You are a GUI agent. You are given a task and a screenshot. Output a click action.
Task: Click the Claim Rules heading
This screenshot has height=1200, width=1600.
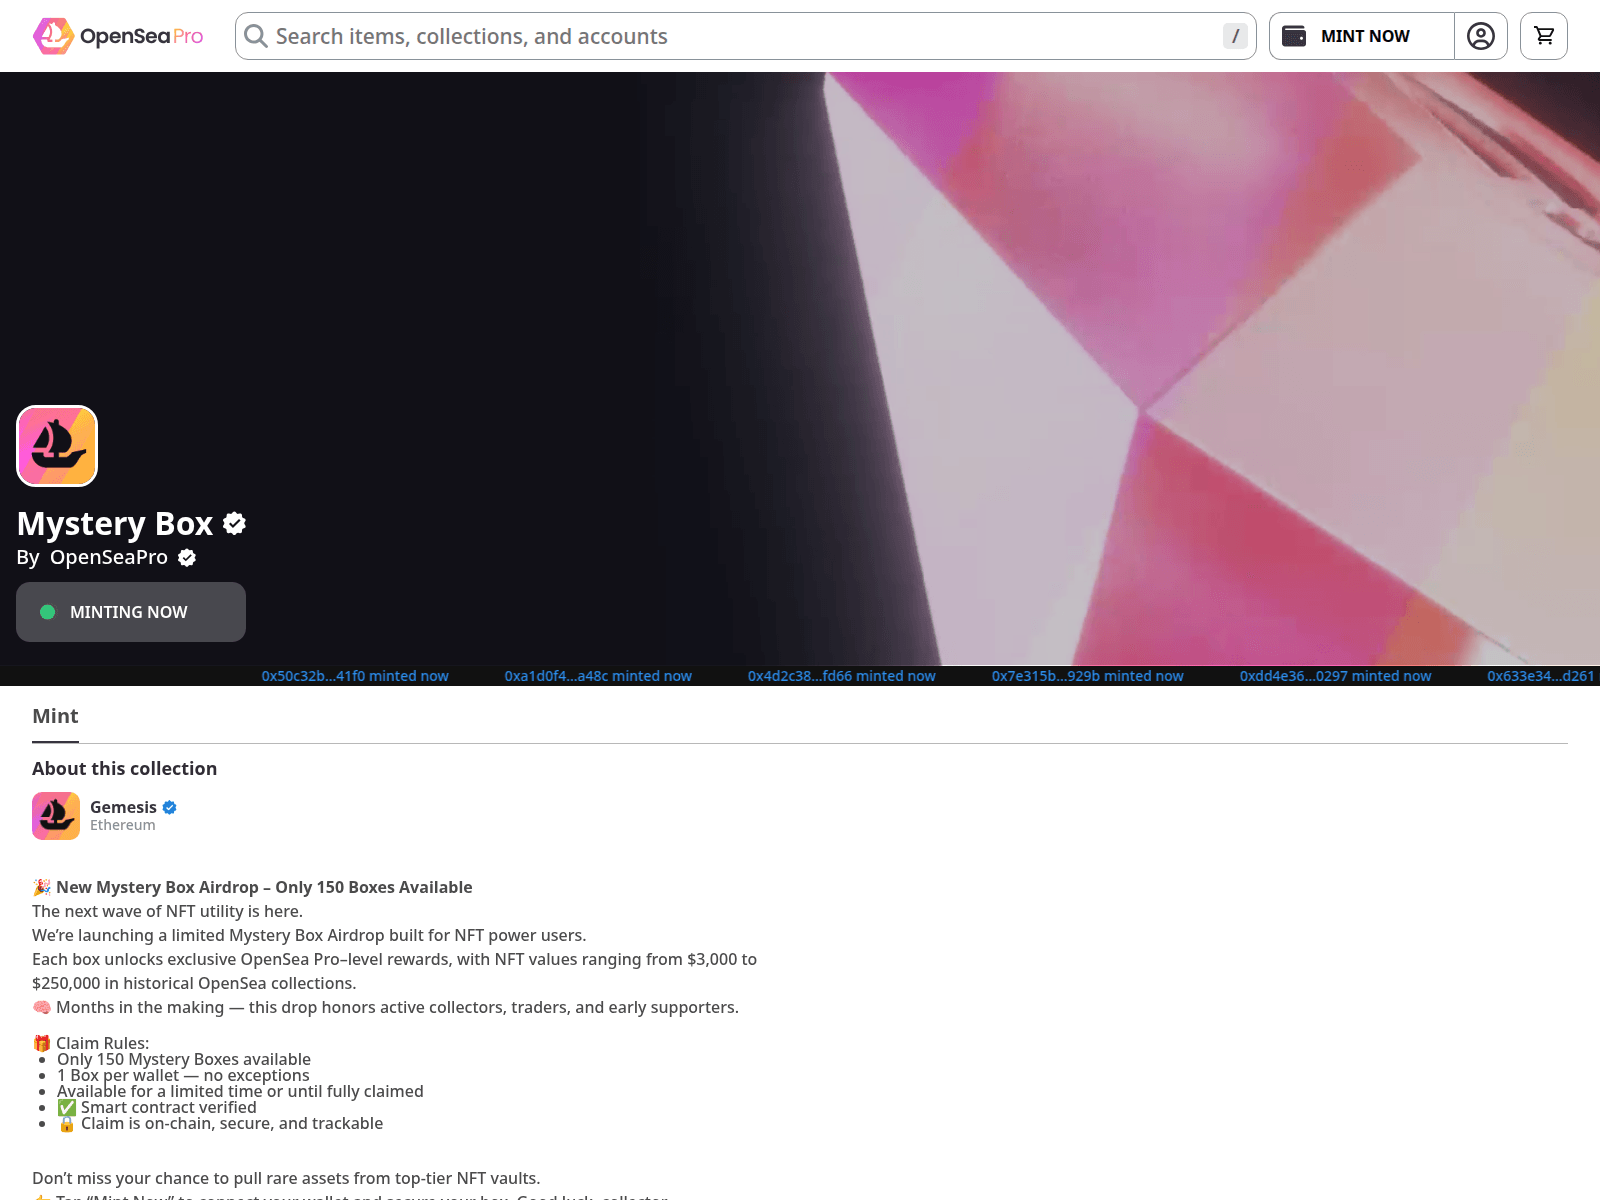point(91,1043)
